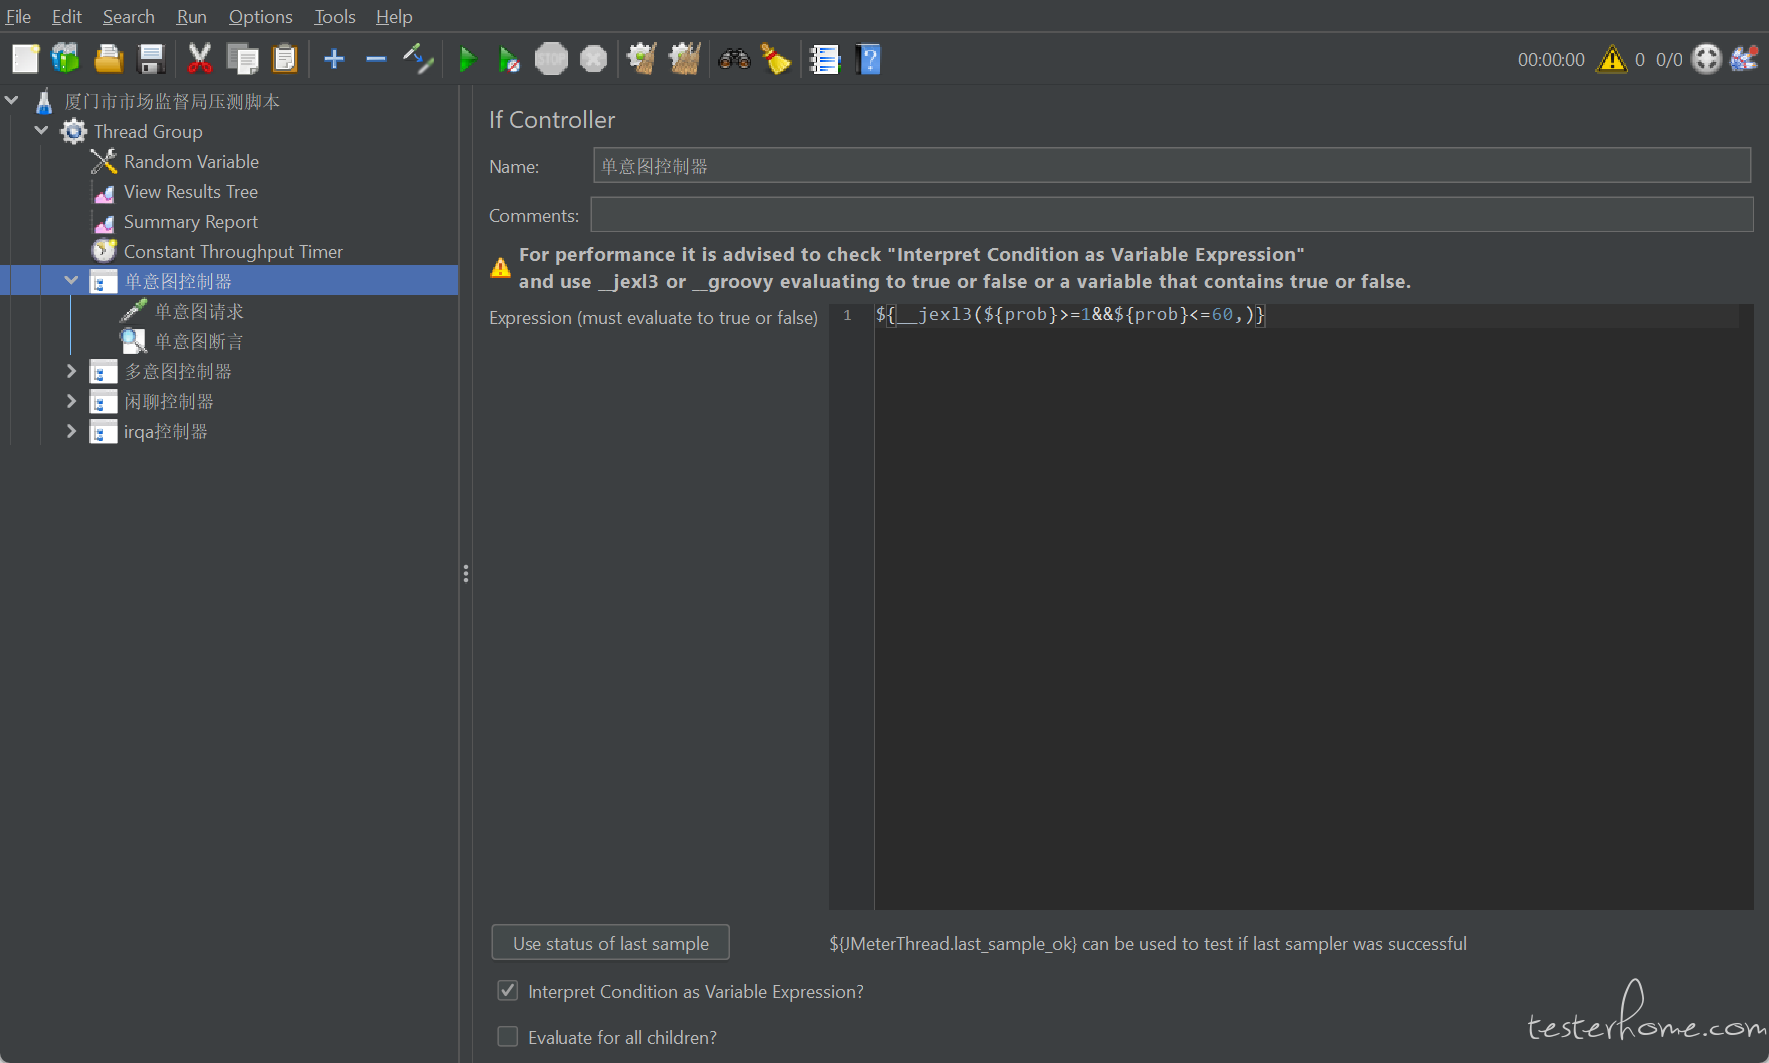Open the Run menu
Image resolution: width=1769 pixels, height=1063 pixels.
click(191, 17)
